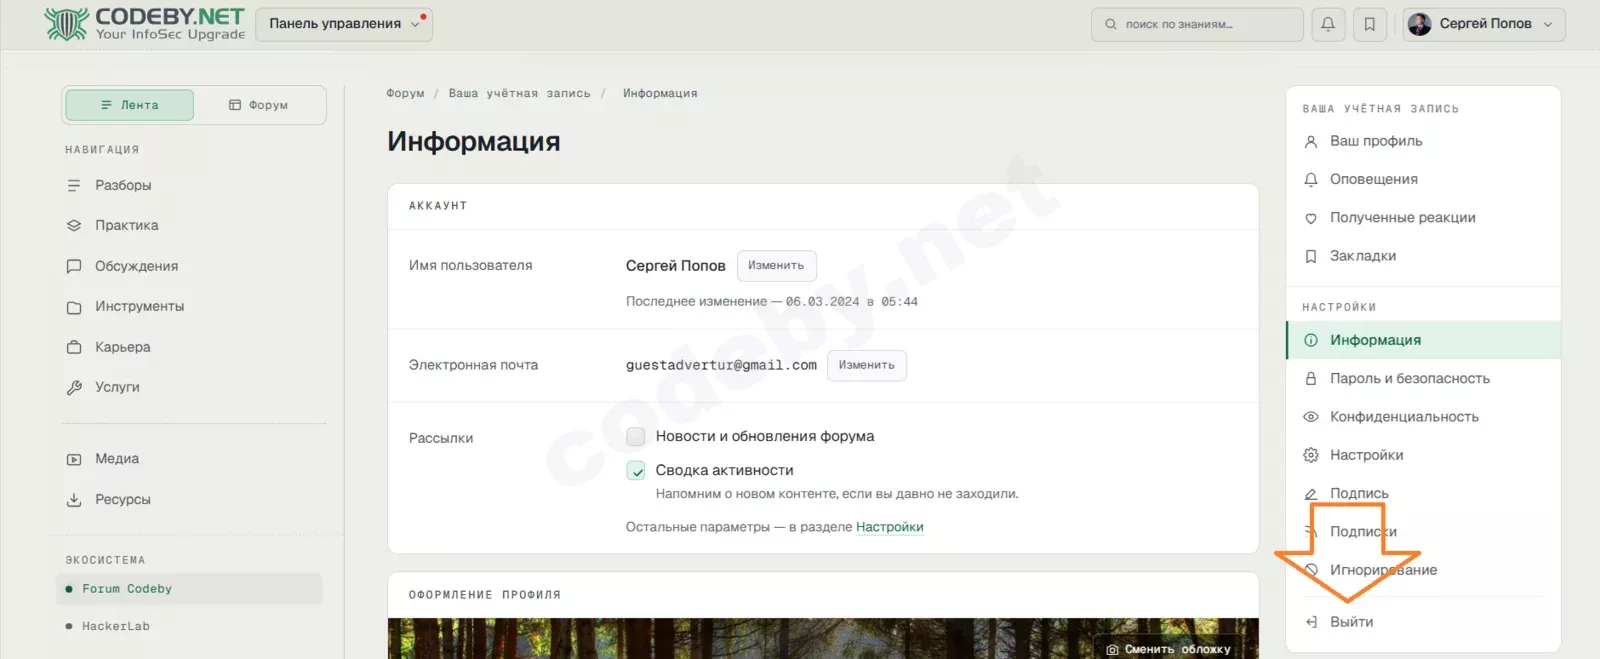
Task: Click the Практика layers icon
Action: point(74,226)
